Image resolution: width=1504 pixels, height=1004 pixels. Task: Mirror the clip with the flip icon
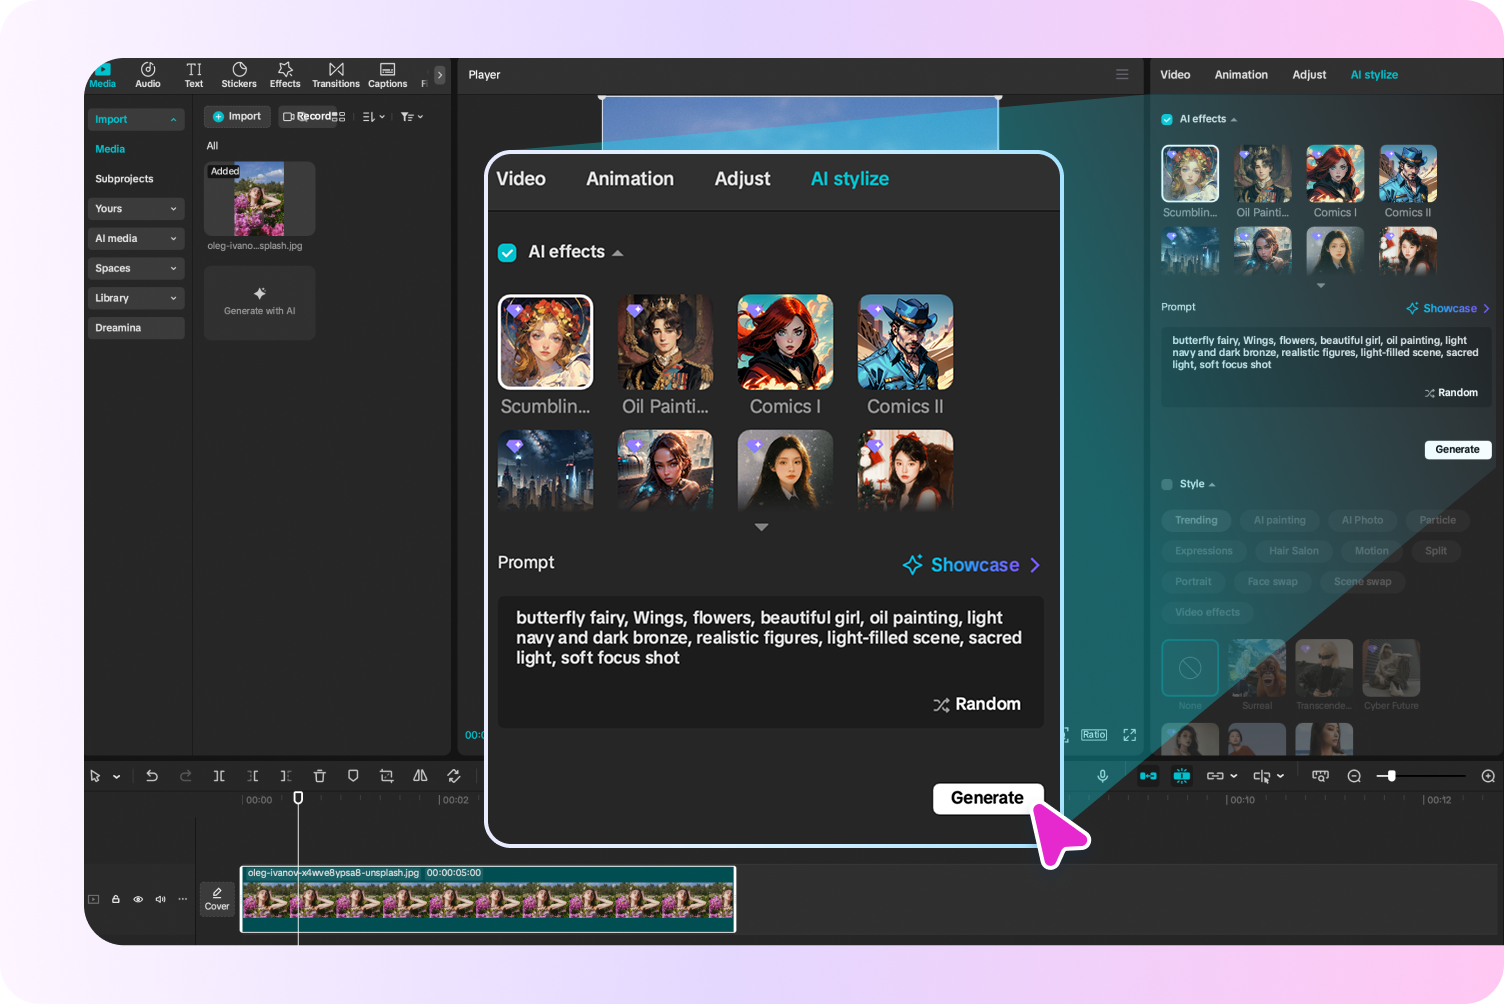click(x=420, y=776)
